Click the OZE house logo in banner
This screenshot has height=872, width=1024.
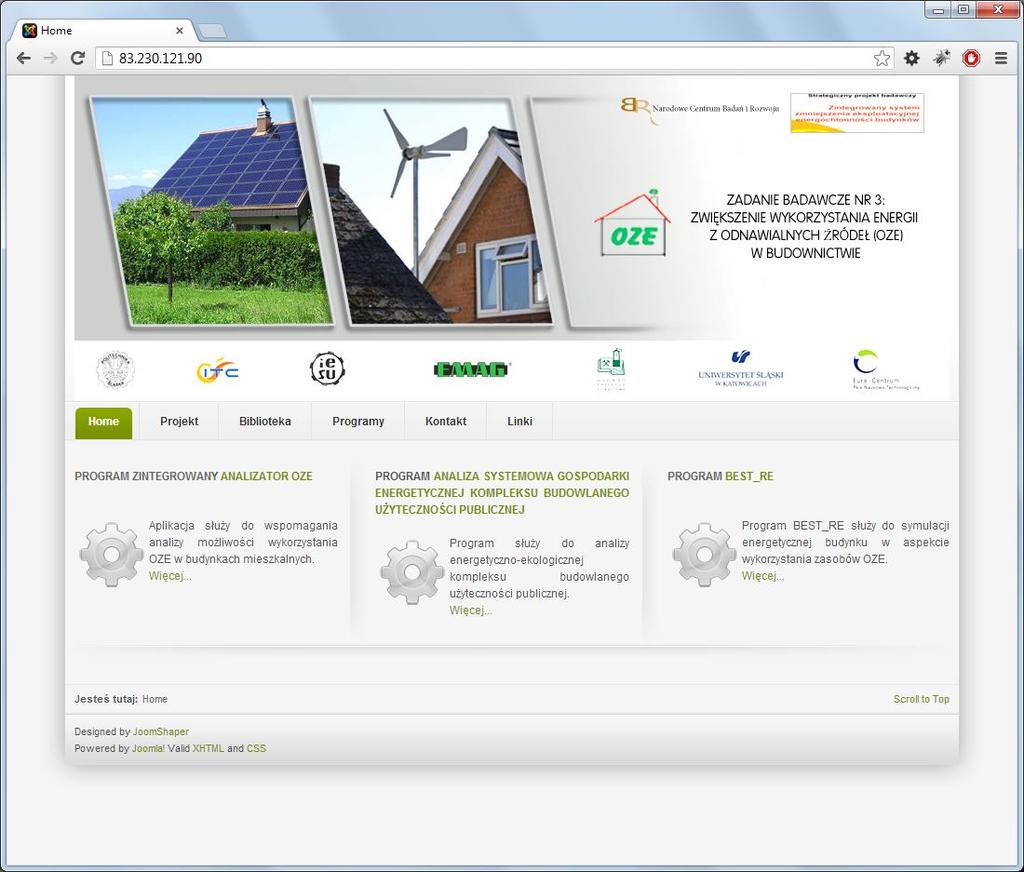click(x=632, y=224)
